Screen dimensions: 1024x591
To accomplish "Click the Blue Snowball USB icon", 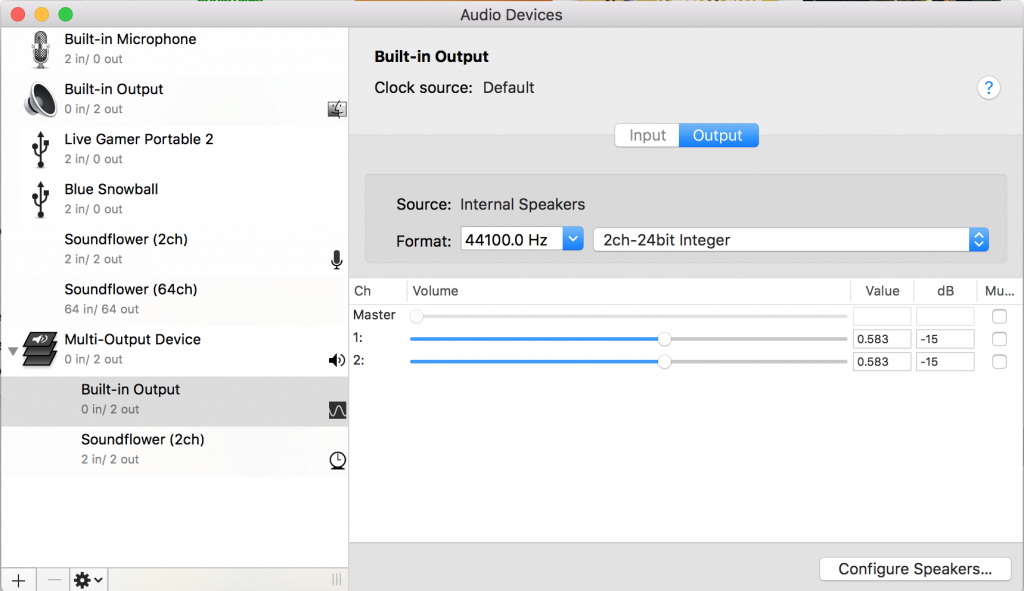I will [x=40, y=200].
